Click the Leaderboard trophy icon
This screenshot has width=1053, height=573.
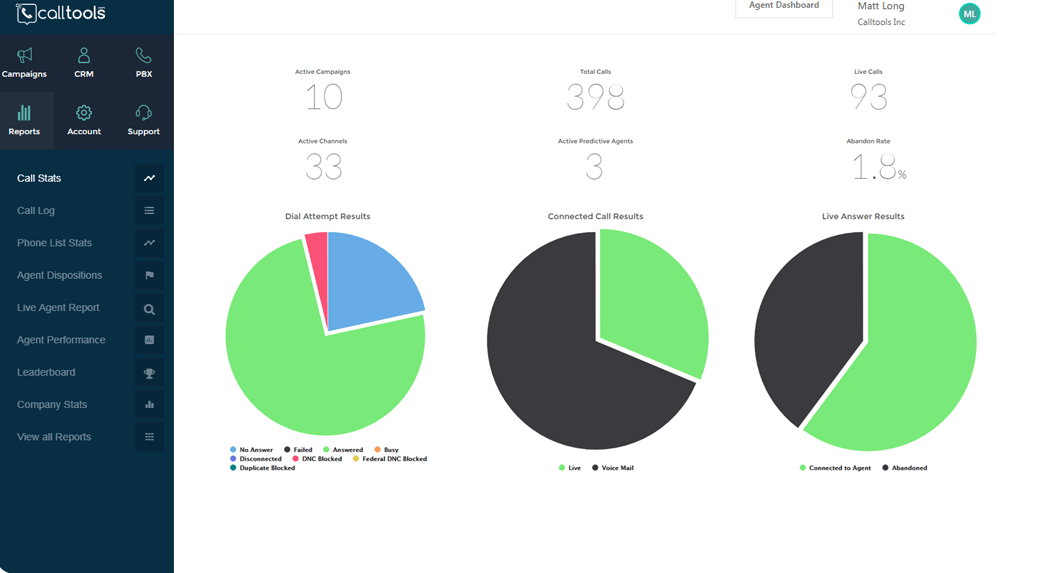click(149, 373)
